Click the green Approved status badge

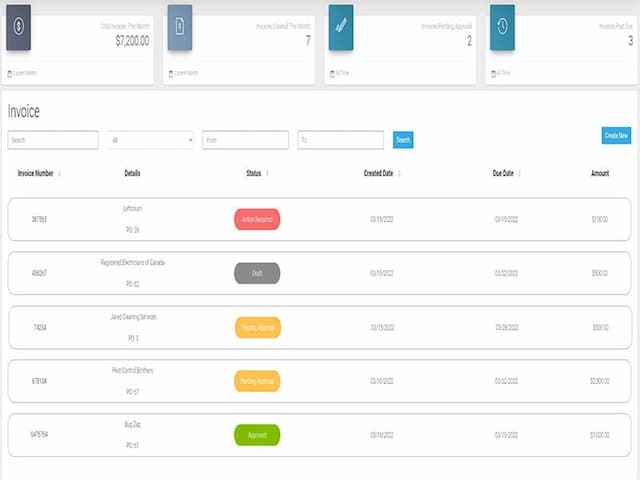pyautogui.click(x=257, y=434)
